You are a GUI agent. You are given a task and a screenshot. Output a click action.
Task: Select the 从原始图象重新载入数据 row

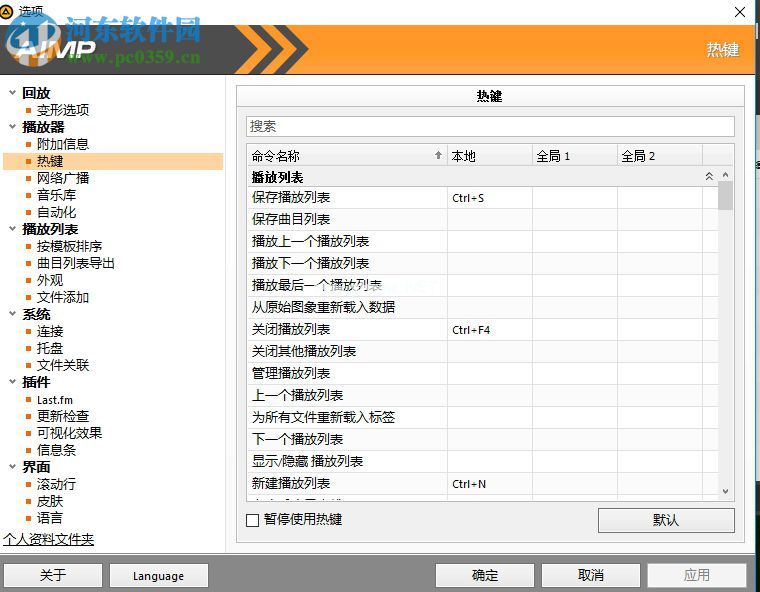click(x=482, y=307)
